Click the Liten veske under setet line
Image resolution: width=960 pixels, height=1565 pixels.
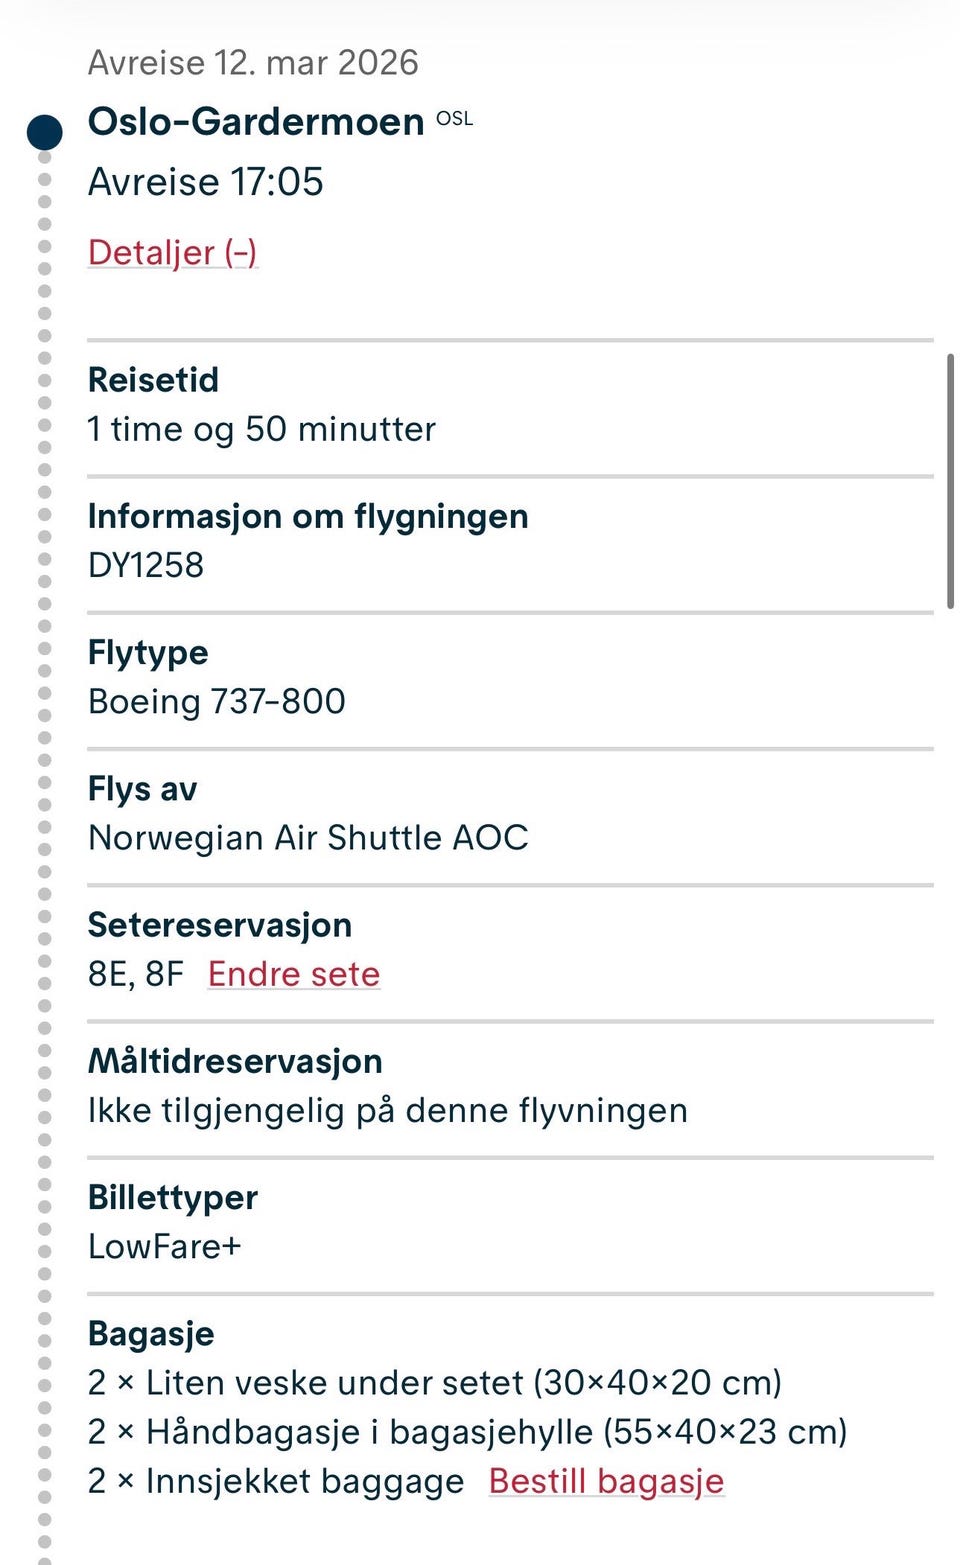tap(434, 1383)
